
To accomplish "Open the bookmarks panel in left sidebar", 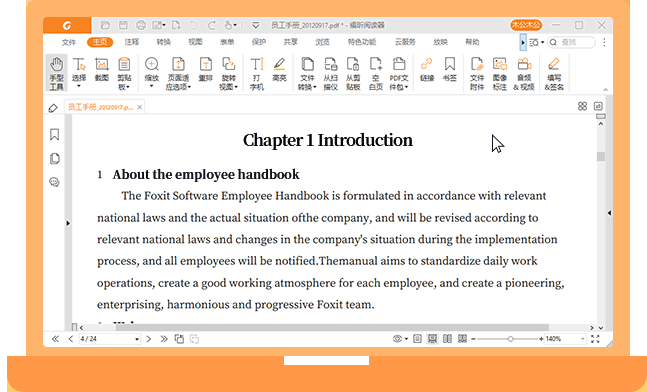I will coord(54,135).
